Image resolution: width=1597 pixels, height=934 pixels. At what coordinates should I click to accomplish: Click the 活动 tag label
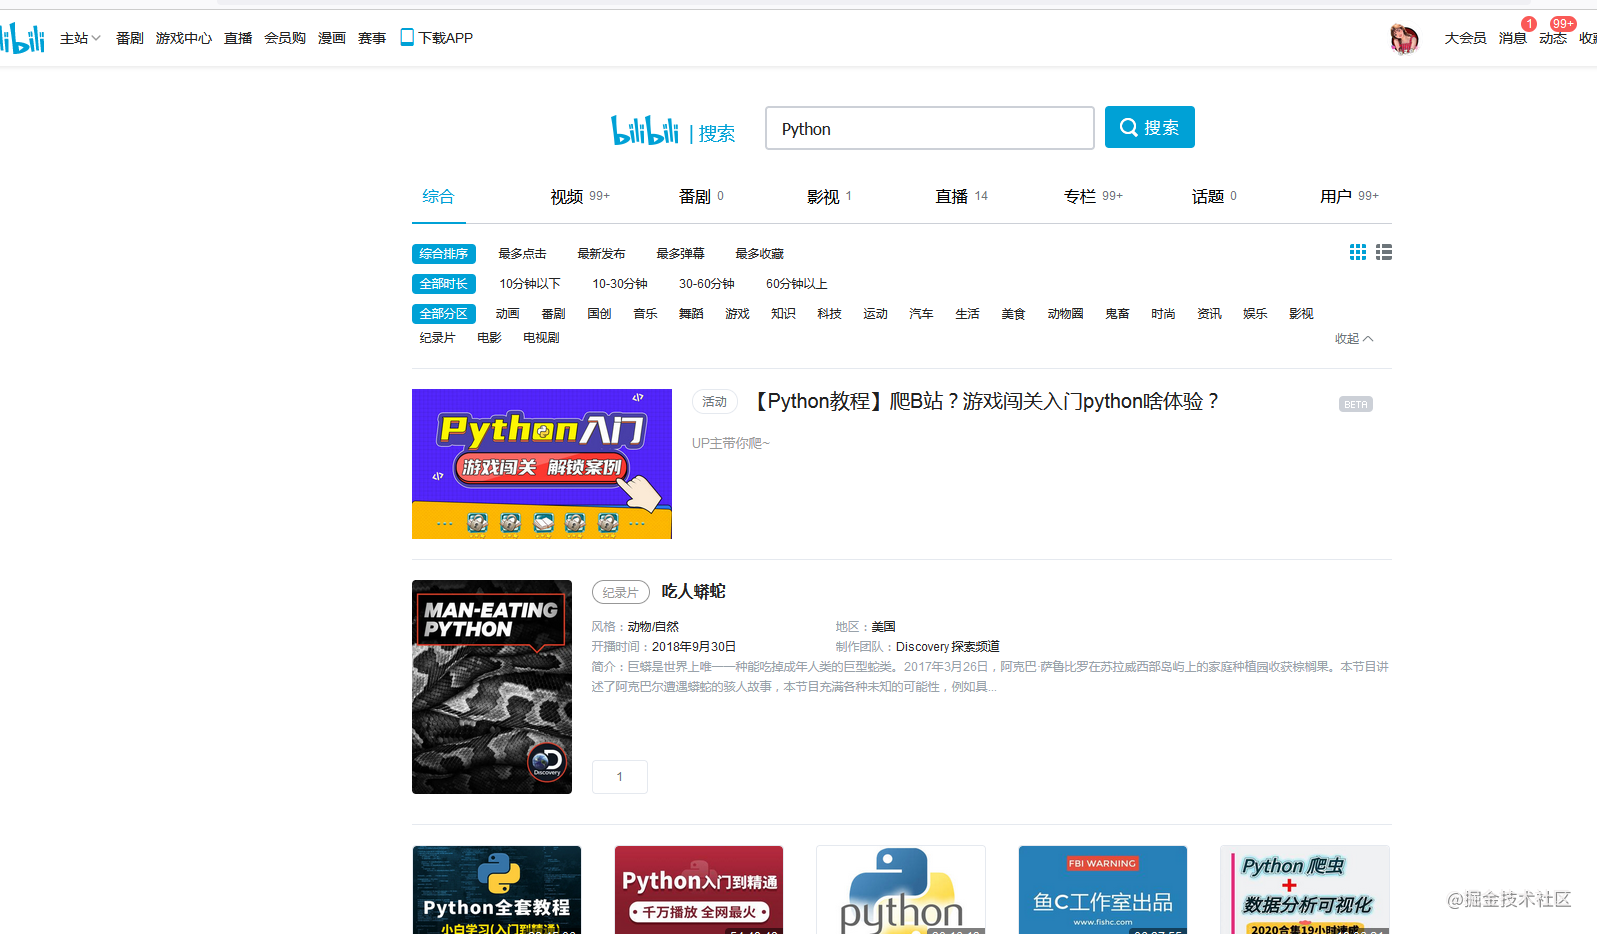click(714, 402)
